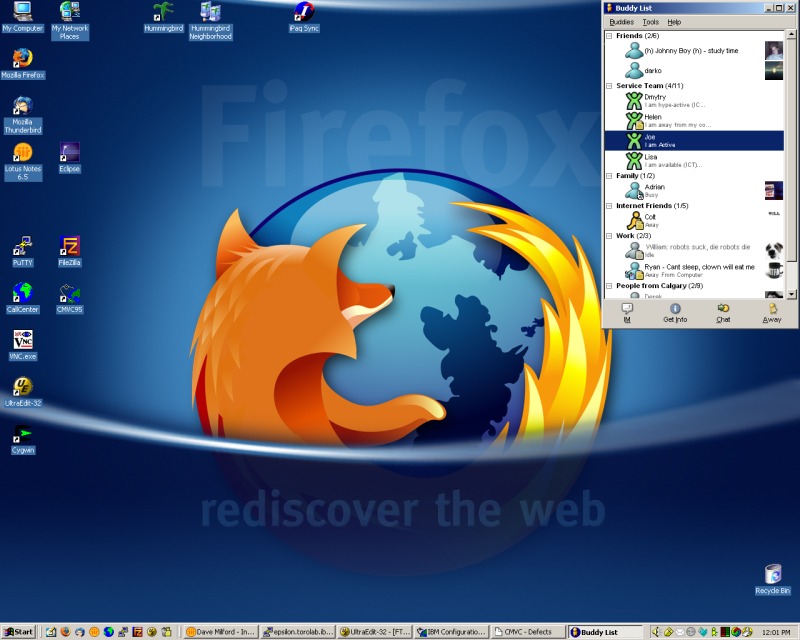Select buddy Helen in Service Team
This screenshot has height=640, width=800.
pos(652,117)
